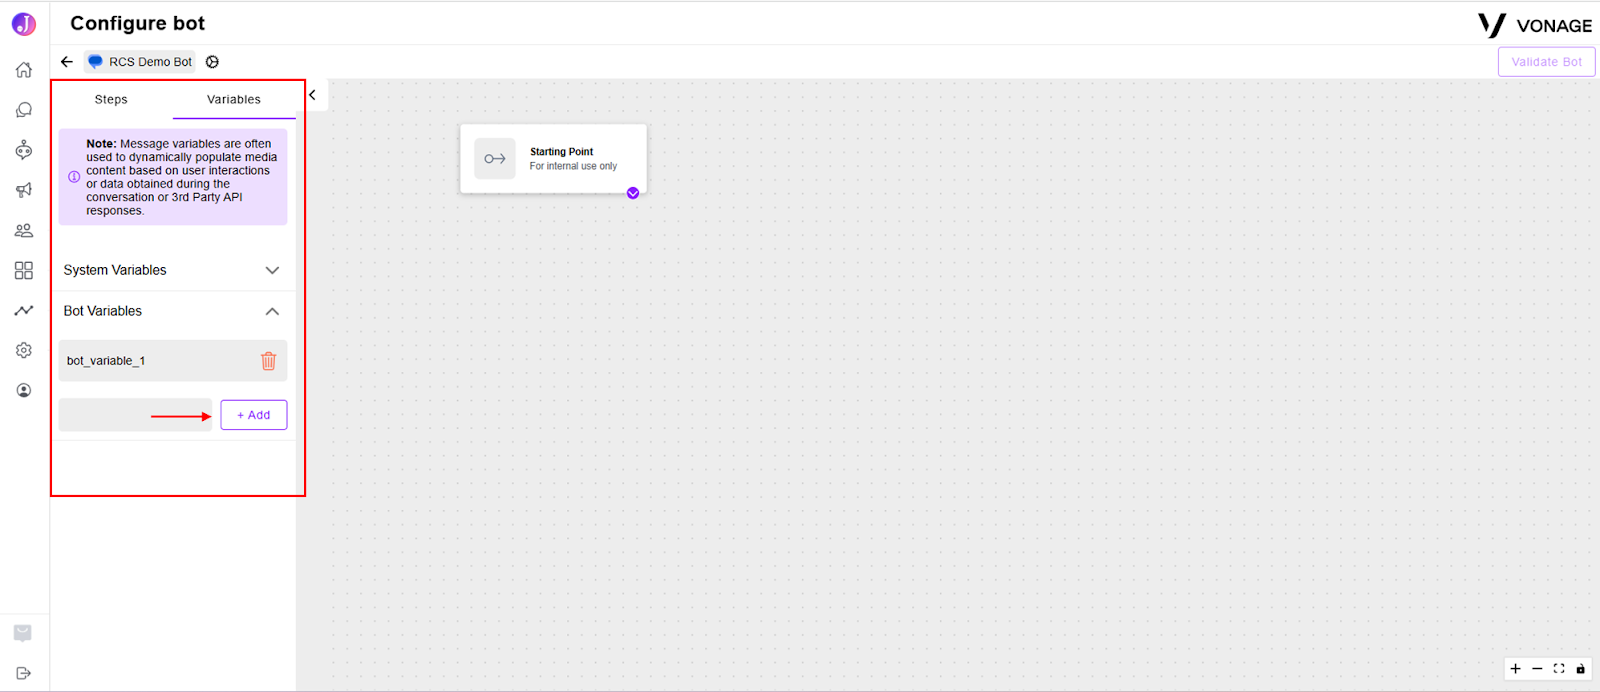Focus the new bot variable input field

point(135,415)
